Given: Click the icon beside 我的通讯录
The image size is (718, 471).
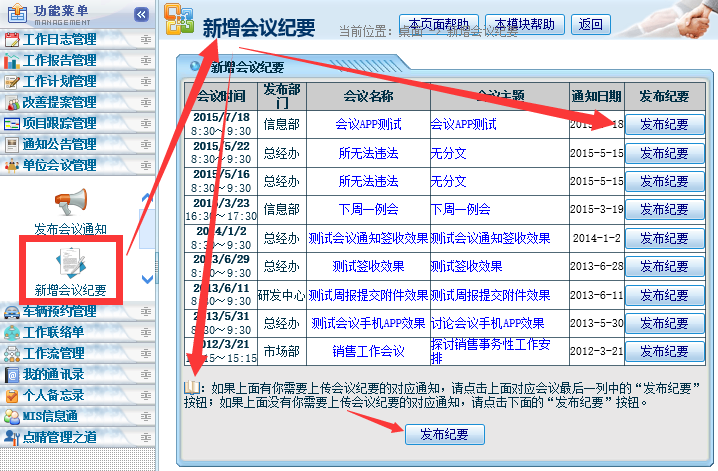Looking at the screenshot, I should pyautogui.click(x=12, y=374).
